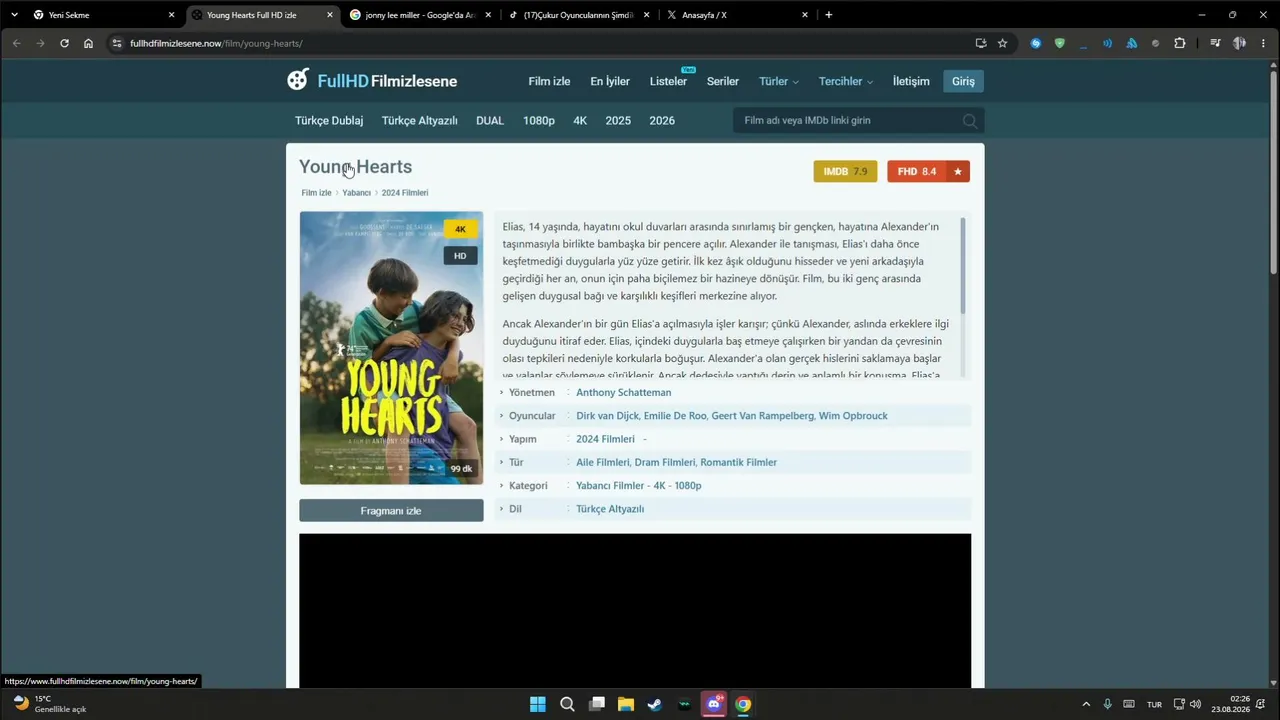Screen dimensions: 1280x720
Task: Click the star icon beside FHD 8.4 rating
Action: coord(957,172)
